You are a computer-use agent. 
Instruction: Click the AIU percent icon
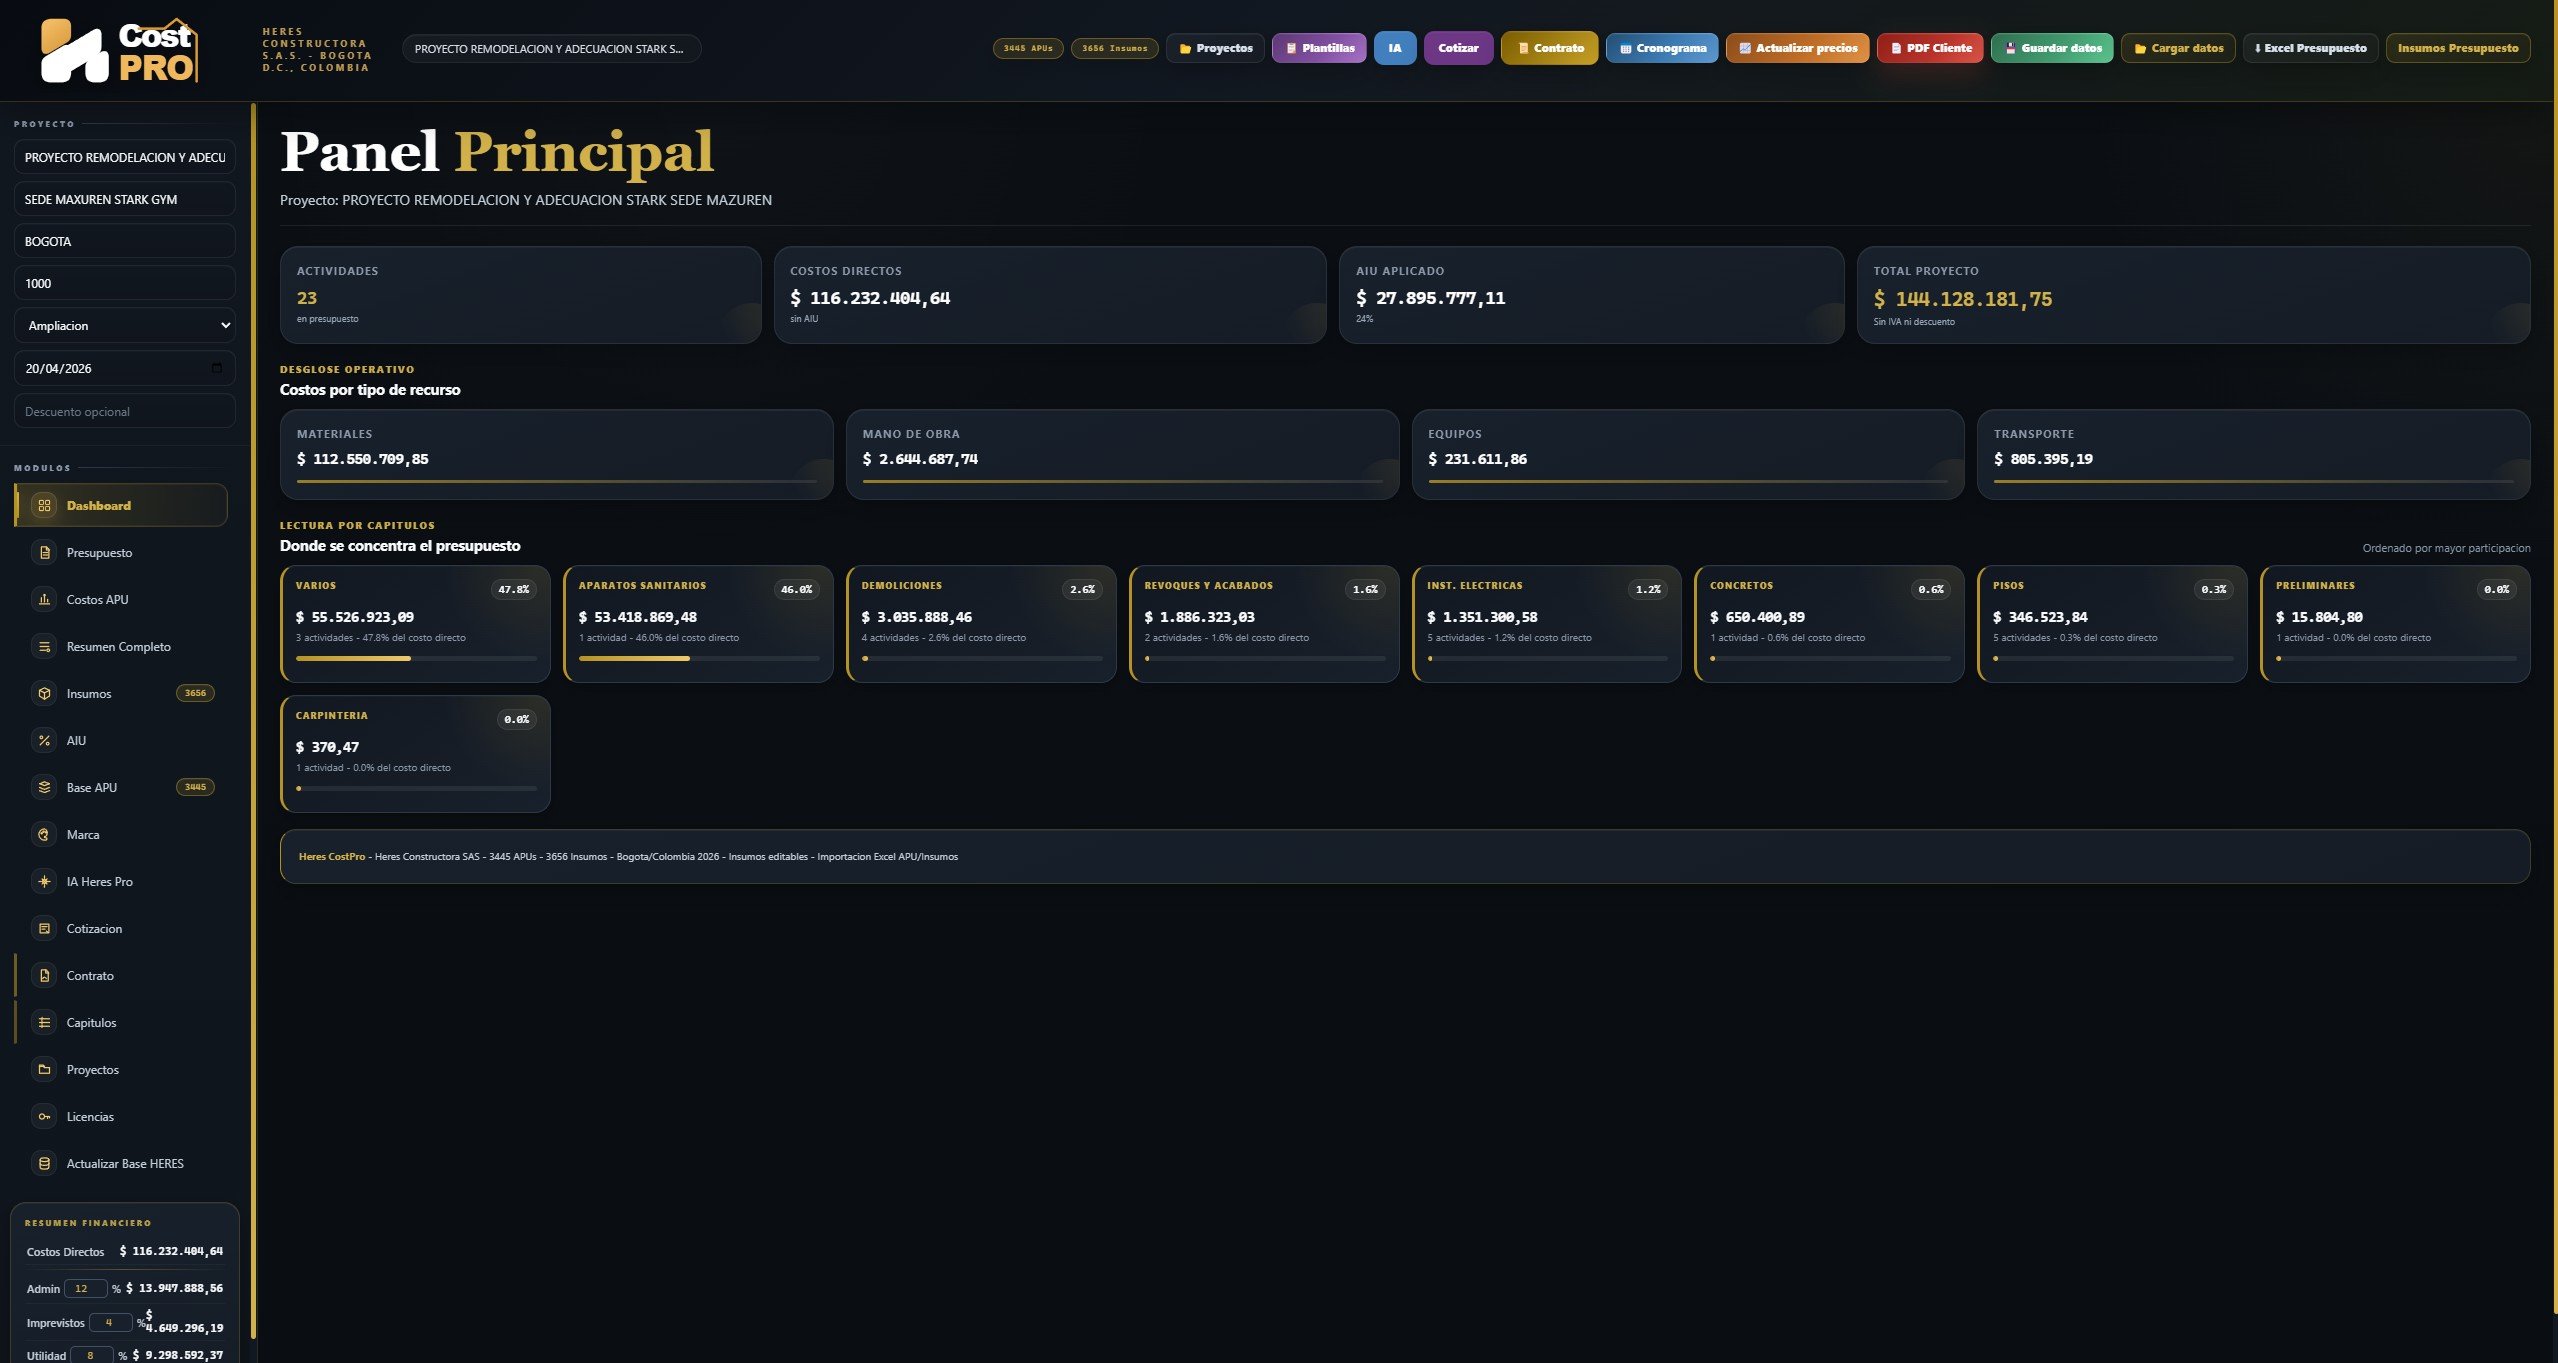point(44,741)
